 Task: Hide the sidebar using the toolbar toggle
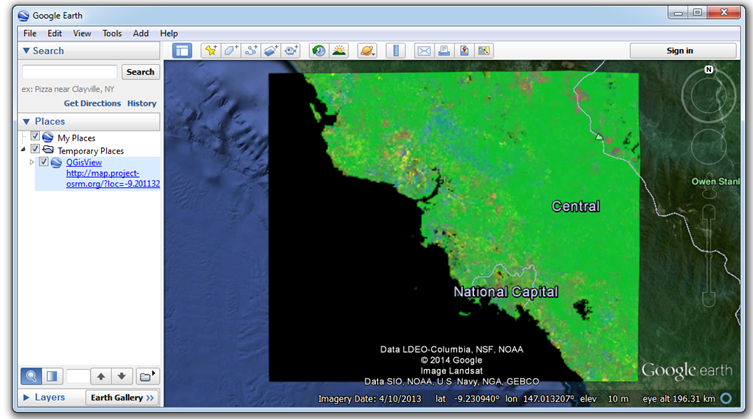pos(182,50)
